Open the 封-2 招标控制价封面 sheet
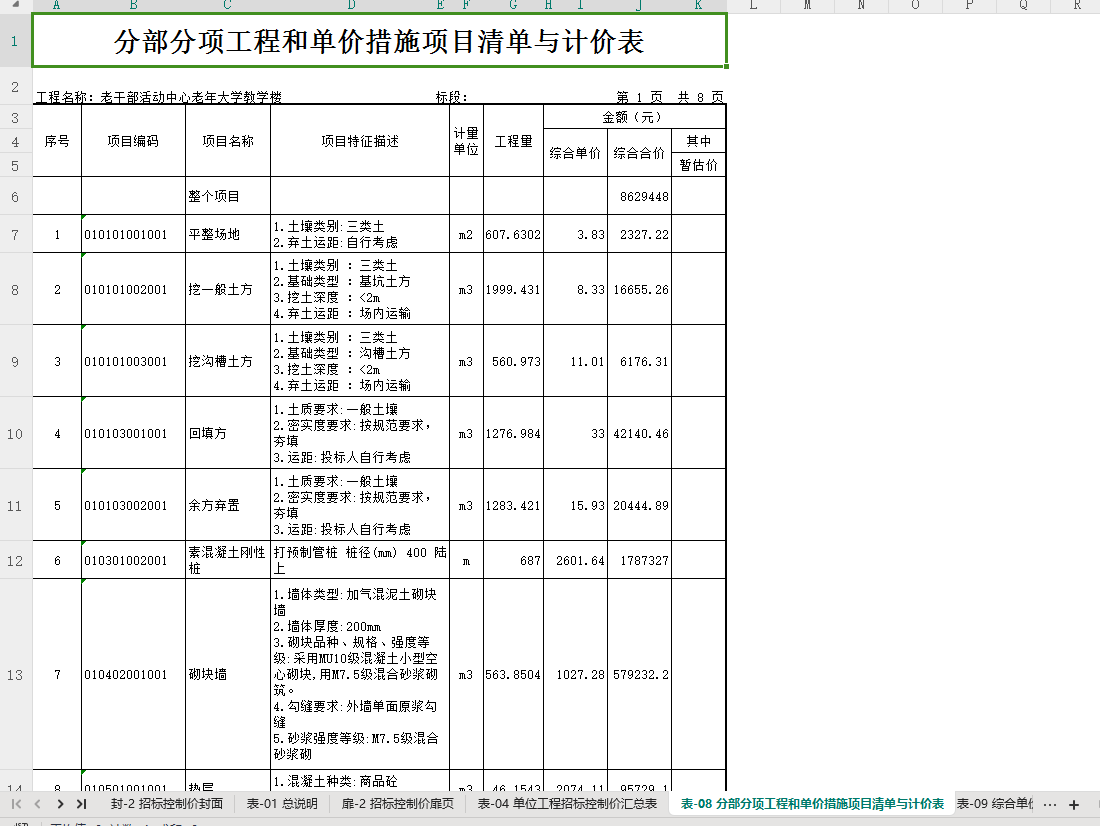 166,804
